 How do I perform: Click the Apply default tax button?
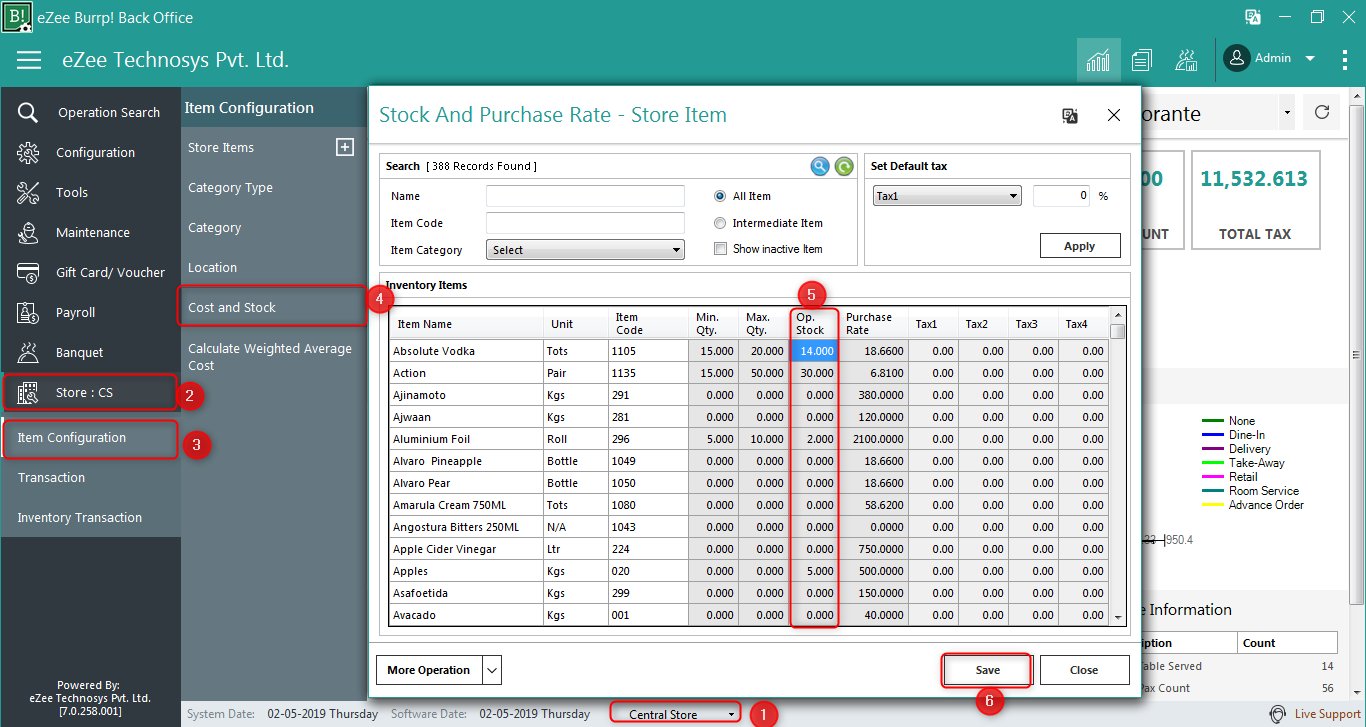pos(1080,246)
